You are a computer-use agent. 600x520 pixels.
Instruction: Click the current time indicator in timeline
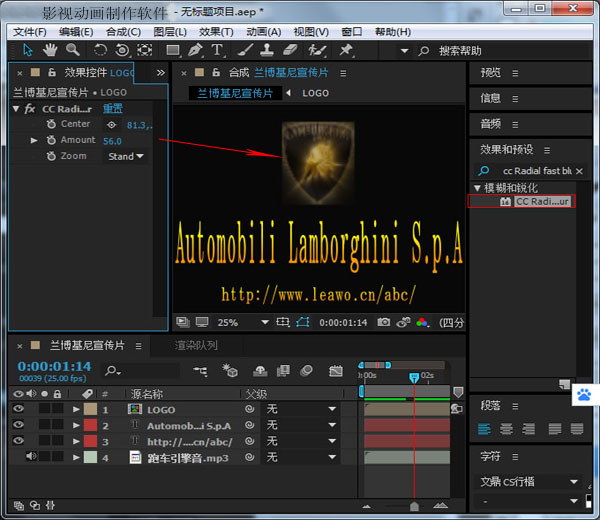click(414, 378)
